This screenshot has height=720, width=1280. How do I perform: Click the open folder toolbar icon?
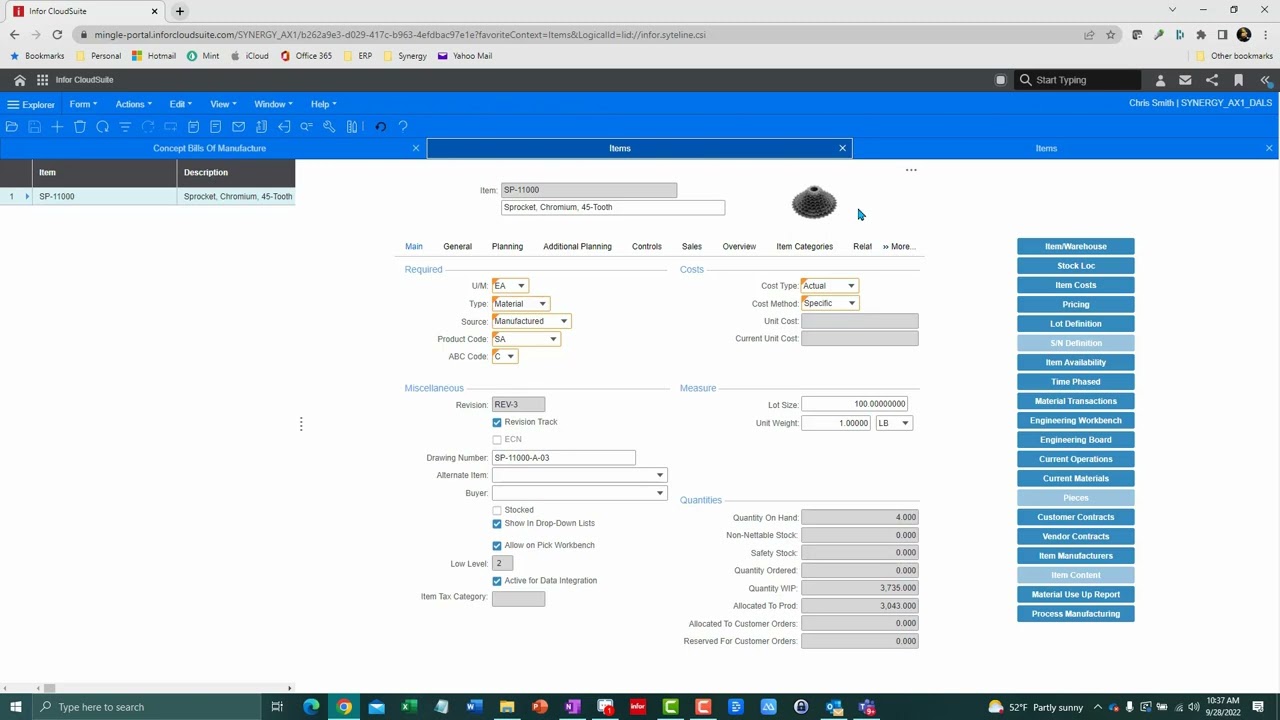pyautogui.click(x=11, y=127)
